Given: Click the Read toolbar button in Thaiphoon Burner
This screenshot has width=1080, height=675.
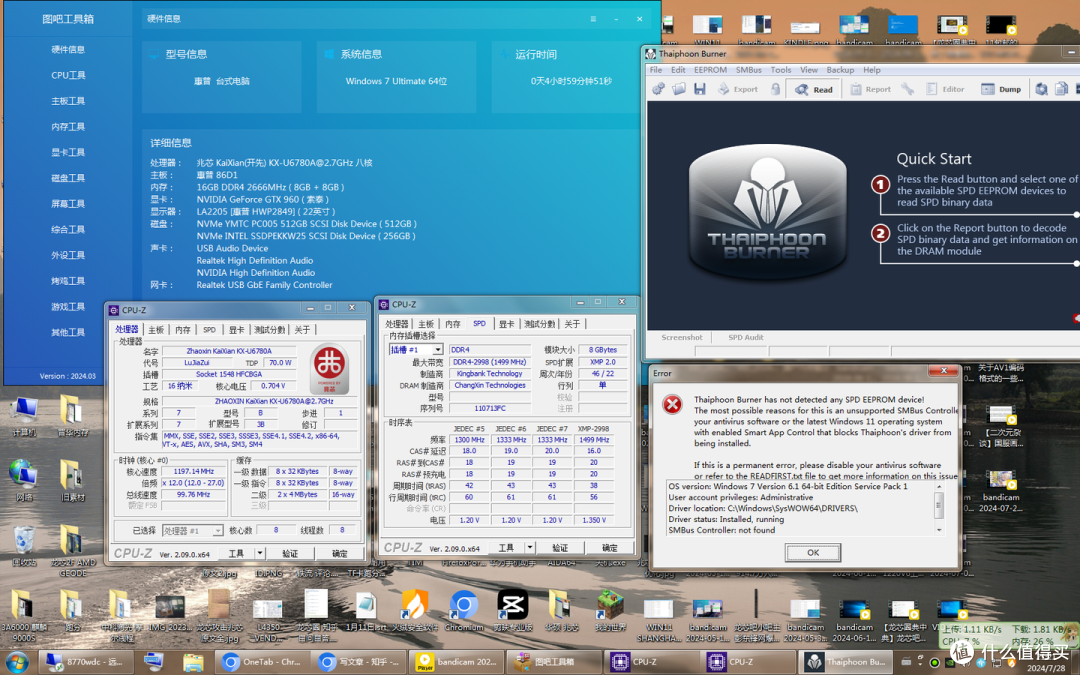Looking at the screenshot, I should coord(813,89).
